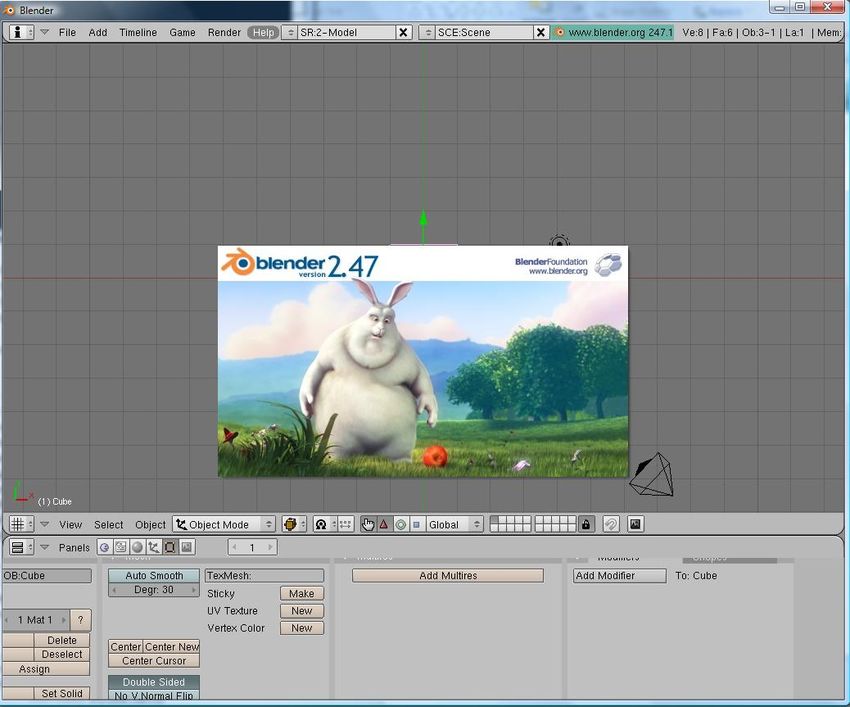Click Make next to Sticky

tap(301, 594)
